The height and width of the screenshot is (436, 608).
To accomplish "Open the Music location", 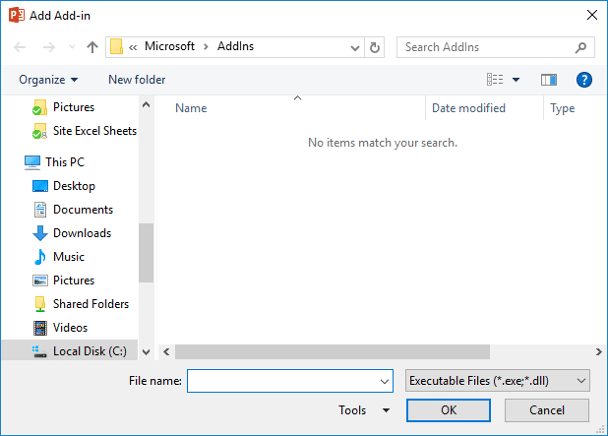I will point(69,257).
